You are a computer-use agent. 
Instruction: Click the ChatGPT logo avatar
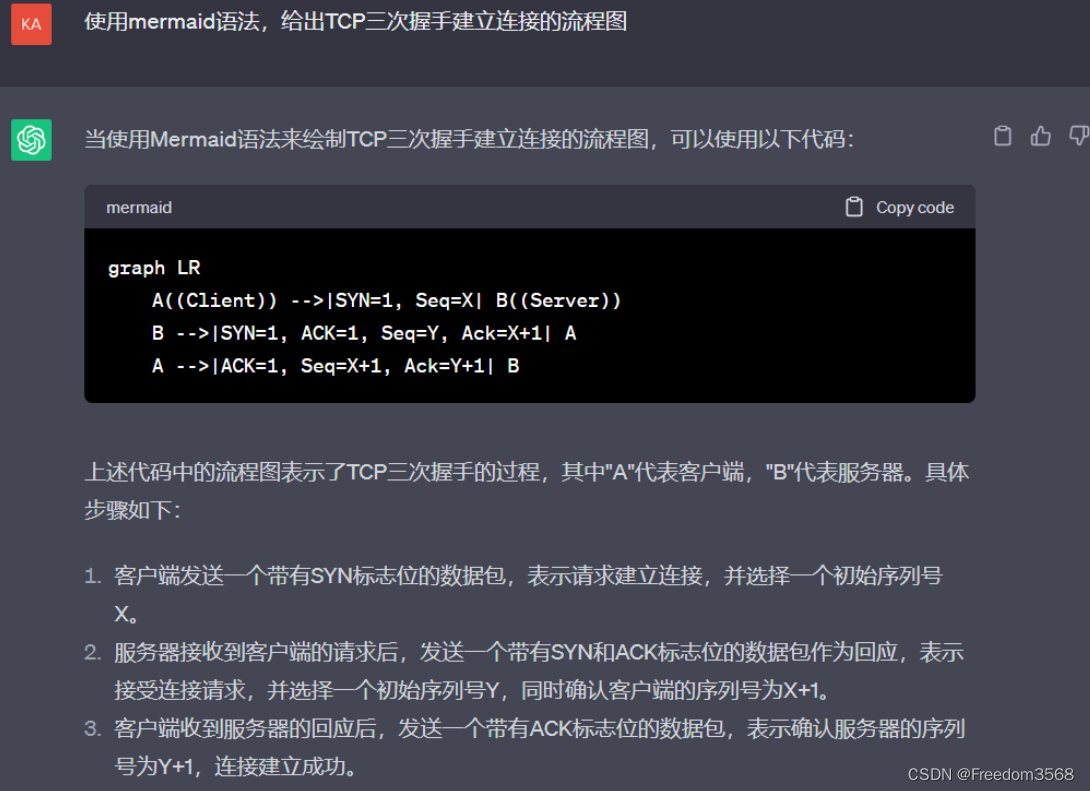(x=31, y=140)
